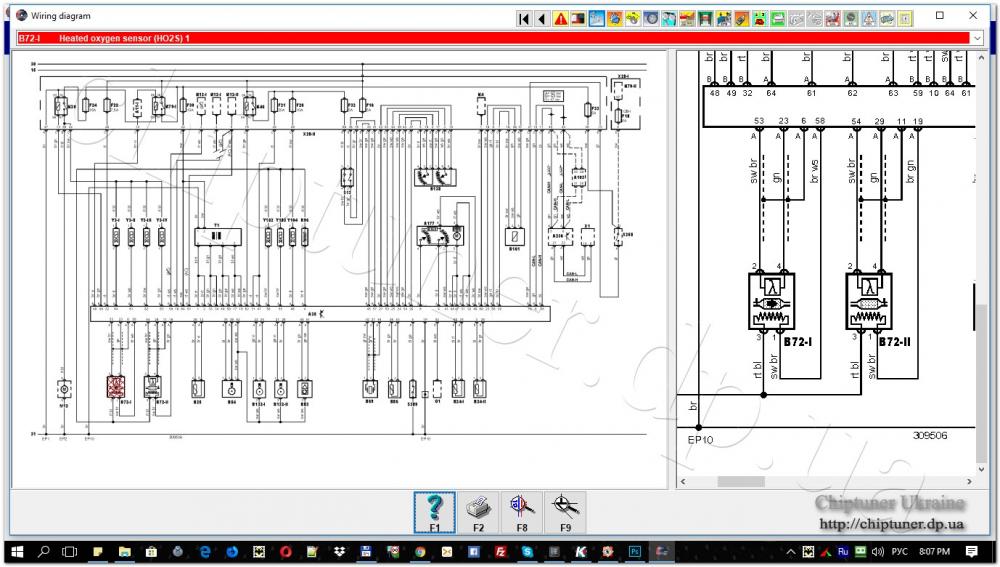Click the F2 print button
Screen dimensions: 1000x567
pos(478,512)
